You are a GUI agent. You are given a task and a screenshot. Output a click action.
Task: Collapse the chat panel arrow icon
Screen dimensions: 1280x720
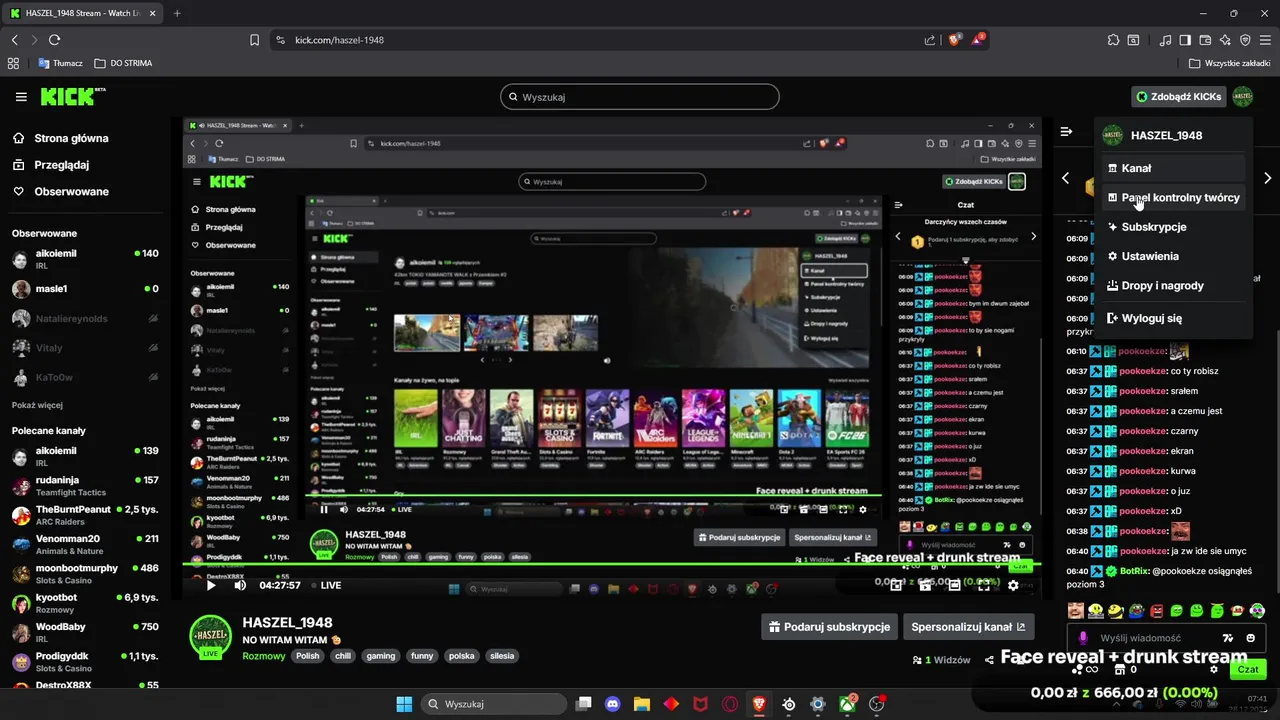(x=1067, y=132)
